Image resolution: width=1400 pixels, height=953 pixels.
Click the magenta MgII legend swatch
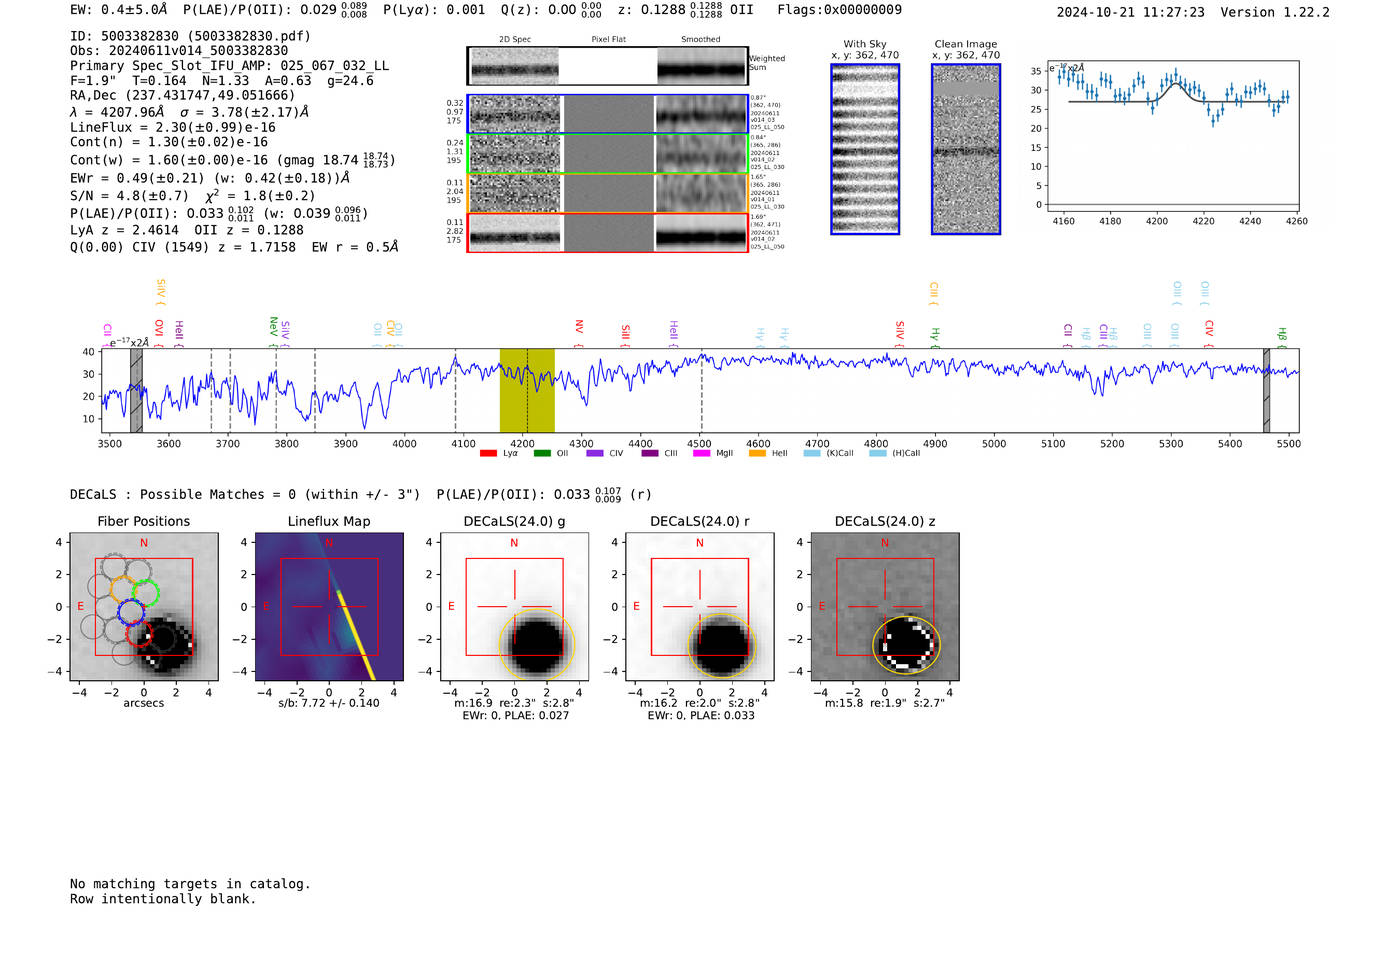(701, 454)
